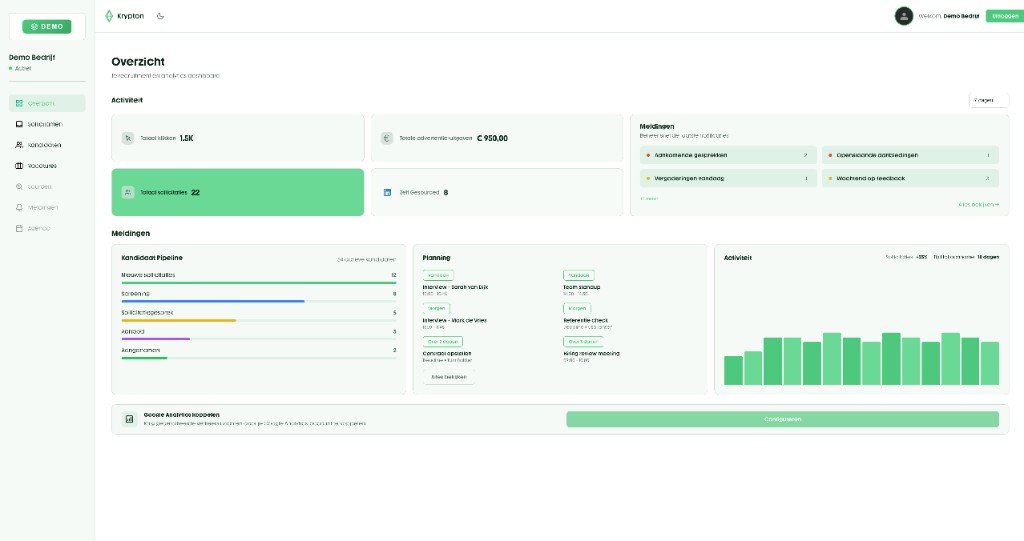Click the Kandidaten people icon in the sidebar
The height and width of the screenshot is (541, 1024).
click(x=19, y=145)
